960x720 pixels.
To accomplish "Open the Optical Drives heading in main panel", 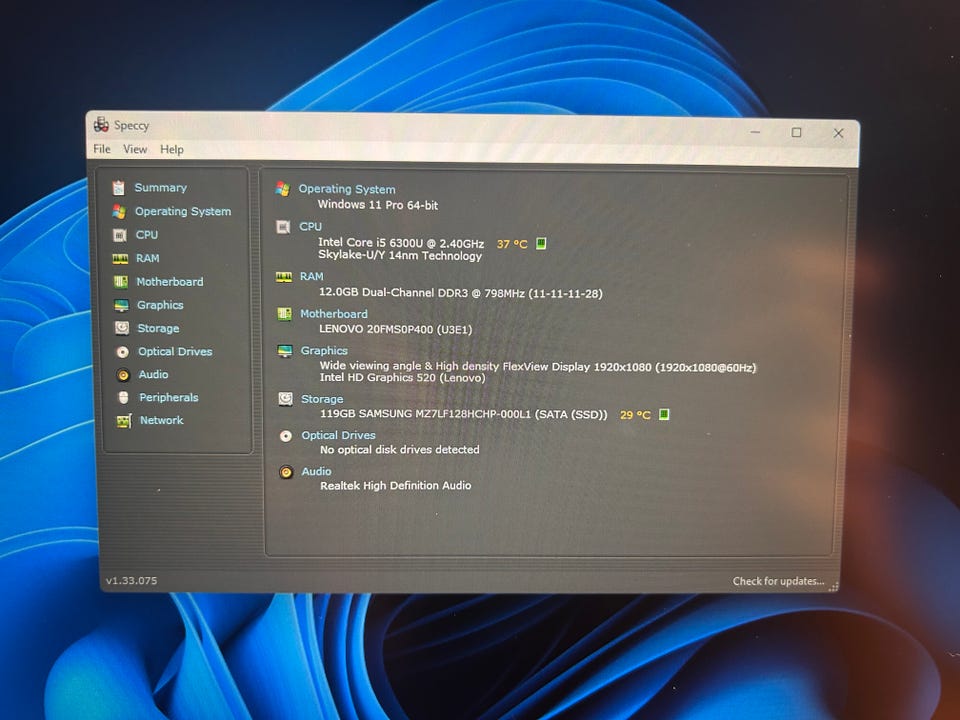I will (x=339, y=435).
